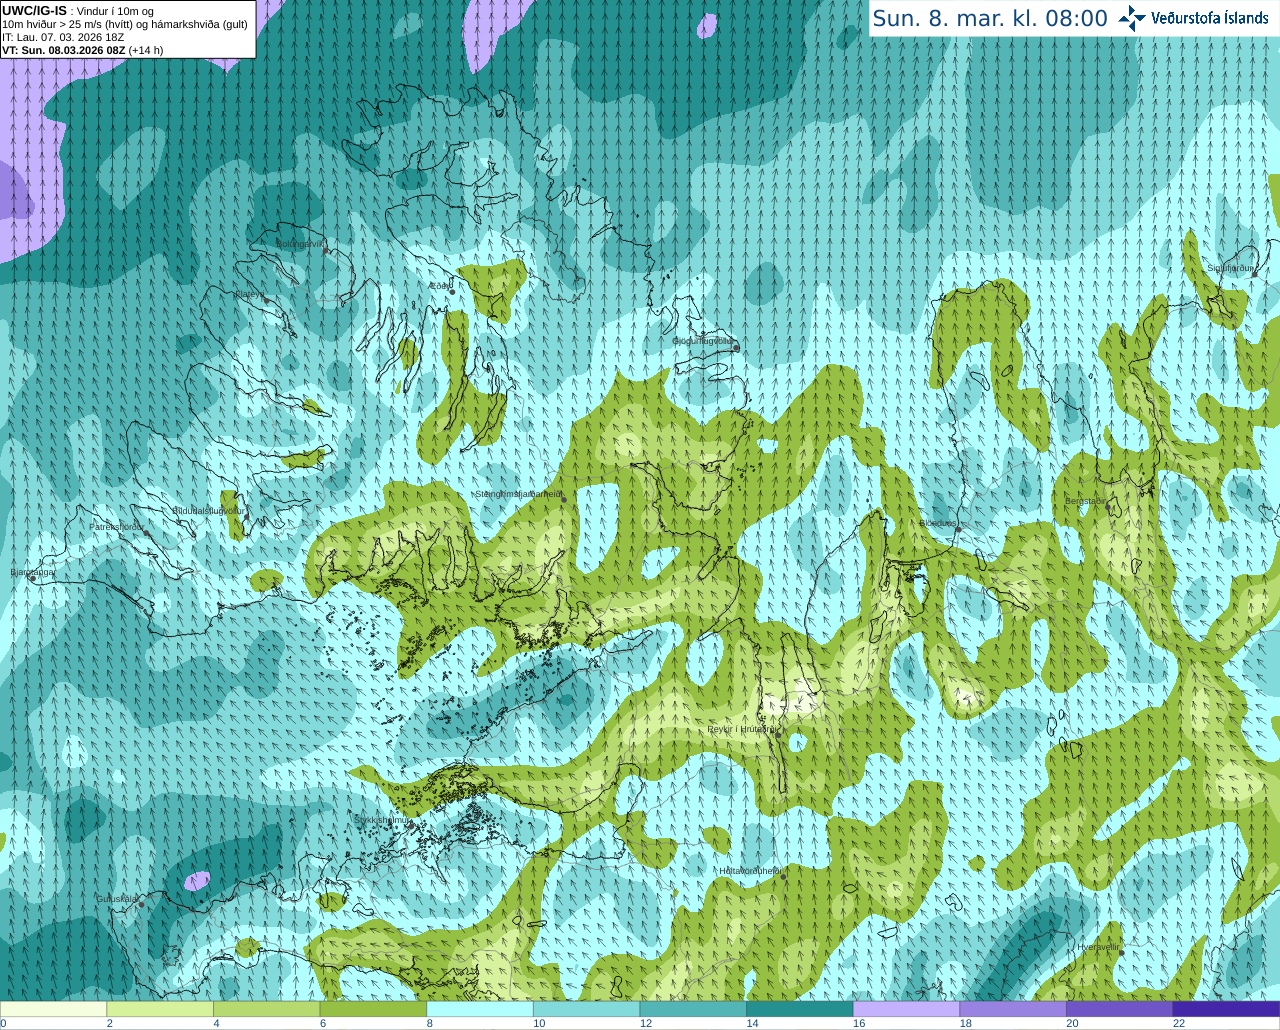This screenshot has width=1280, height=1030.
Task: Pick the 20–22 m/s violet legend swatch
Action: point(1120,1009)
